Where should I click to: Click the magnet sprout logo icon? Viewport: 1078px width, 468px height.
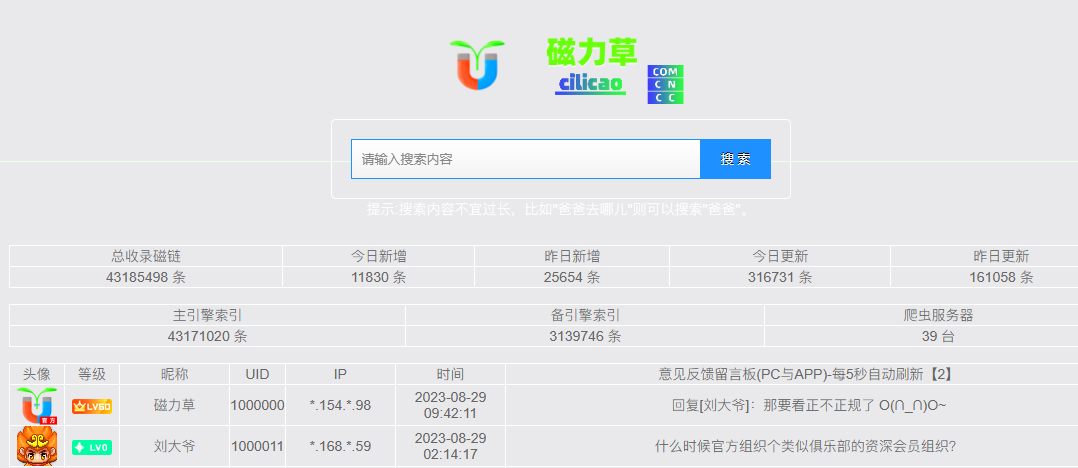point(477,65)
